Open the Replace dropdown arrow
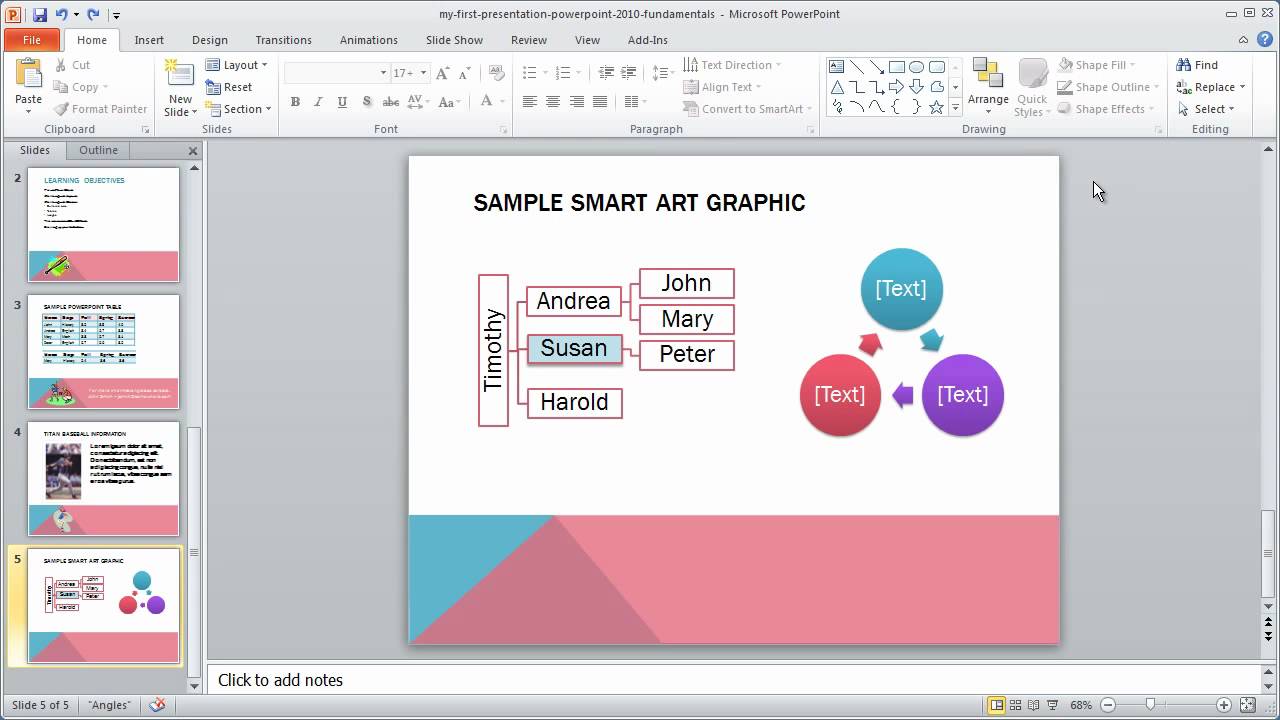This screenshot has width=1280, height=720. (x=1243, y=87)
